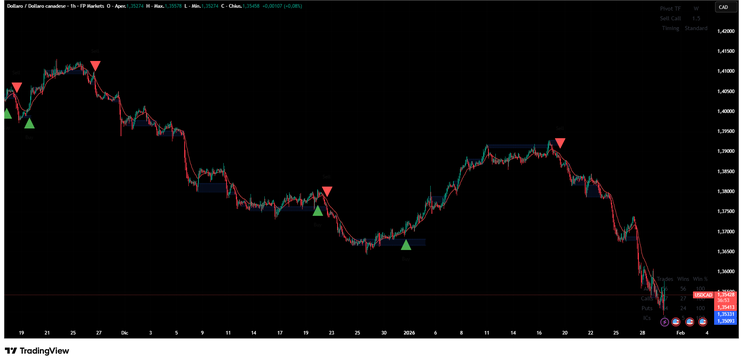Click the Feb month label on time axis
Viewport: 743px width, 363px height.
(680, 333)
